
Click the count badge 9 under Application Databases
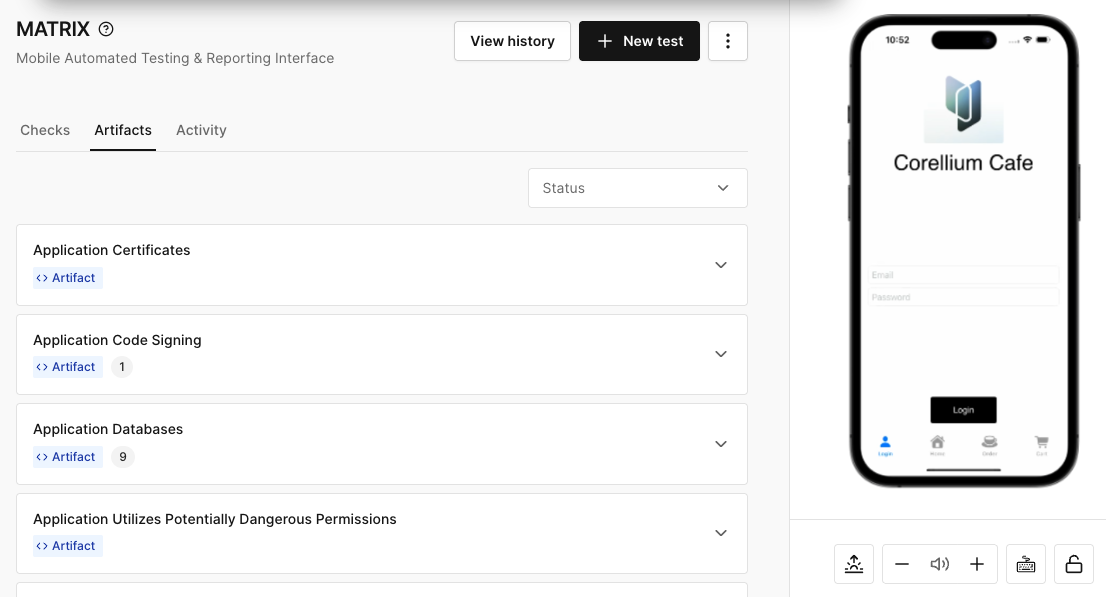(123, 457)
